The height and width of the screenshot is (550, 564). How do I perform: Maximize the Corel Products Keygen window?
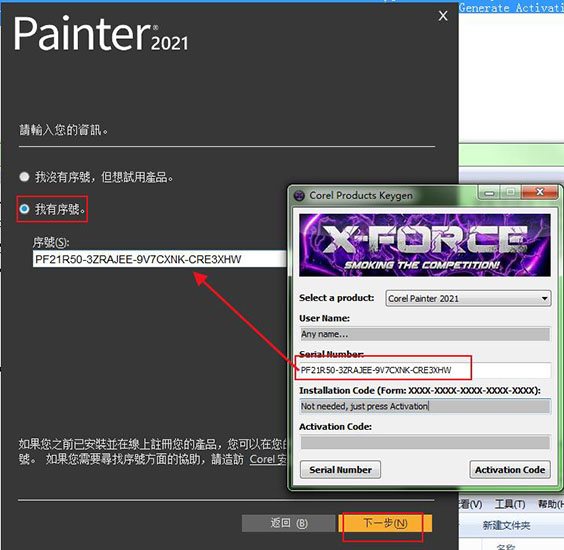point(510,192)
